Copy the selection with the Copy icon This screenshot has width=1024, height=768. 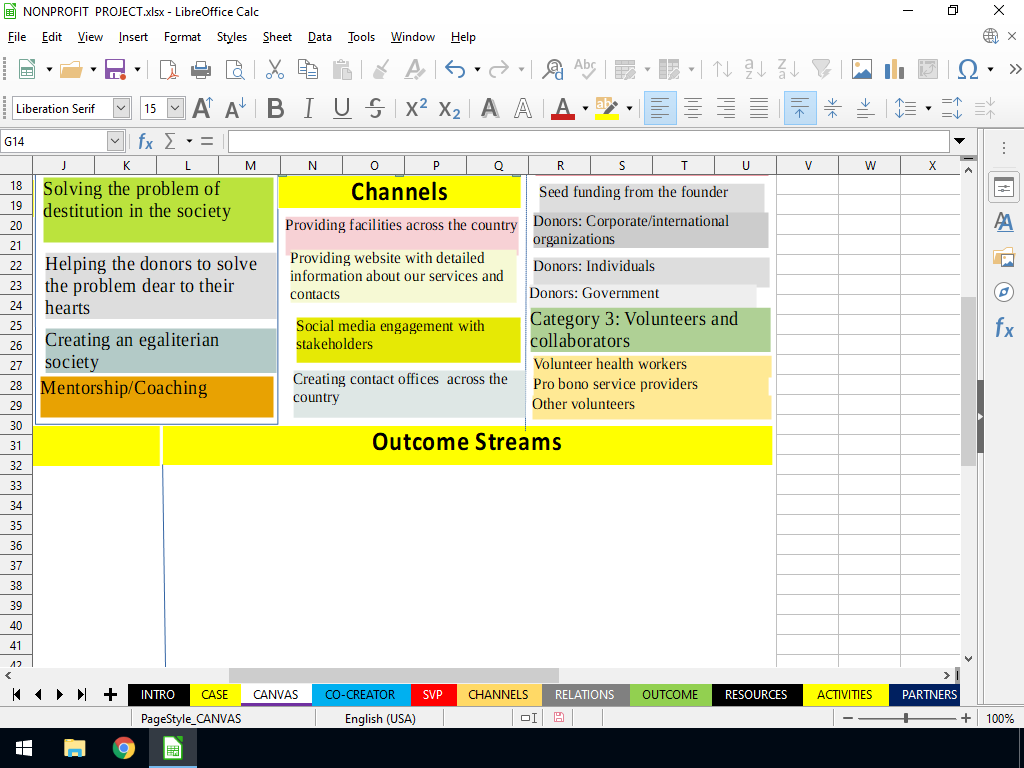click(308, 69)
